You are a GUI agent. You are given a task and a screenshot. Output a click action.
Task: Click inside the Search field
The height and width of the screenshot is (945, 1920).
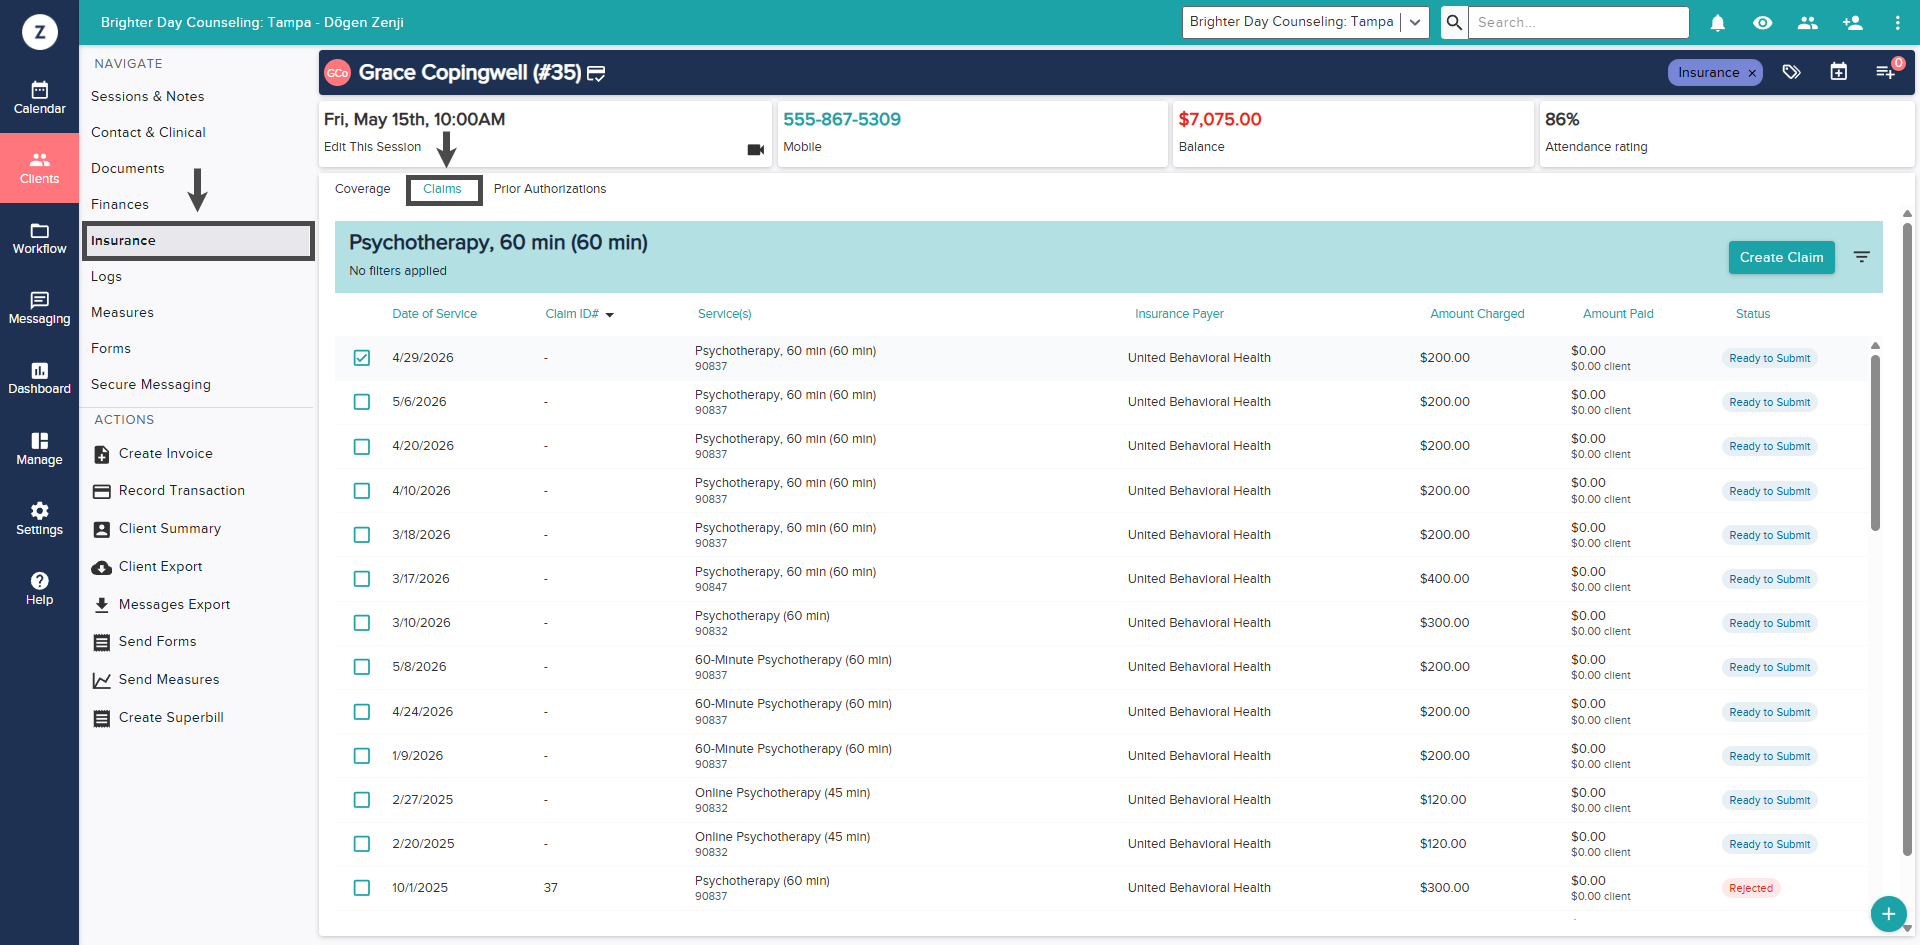(1578, 22)
